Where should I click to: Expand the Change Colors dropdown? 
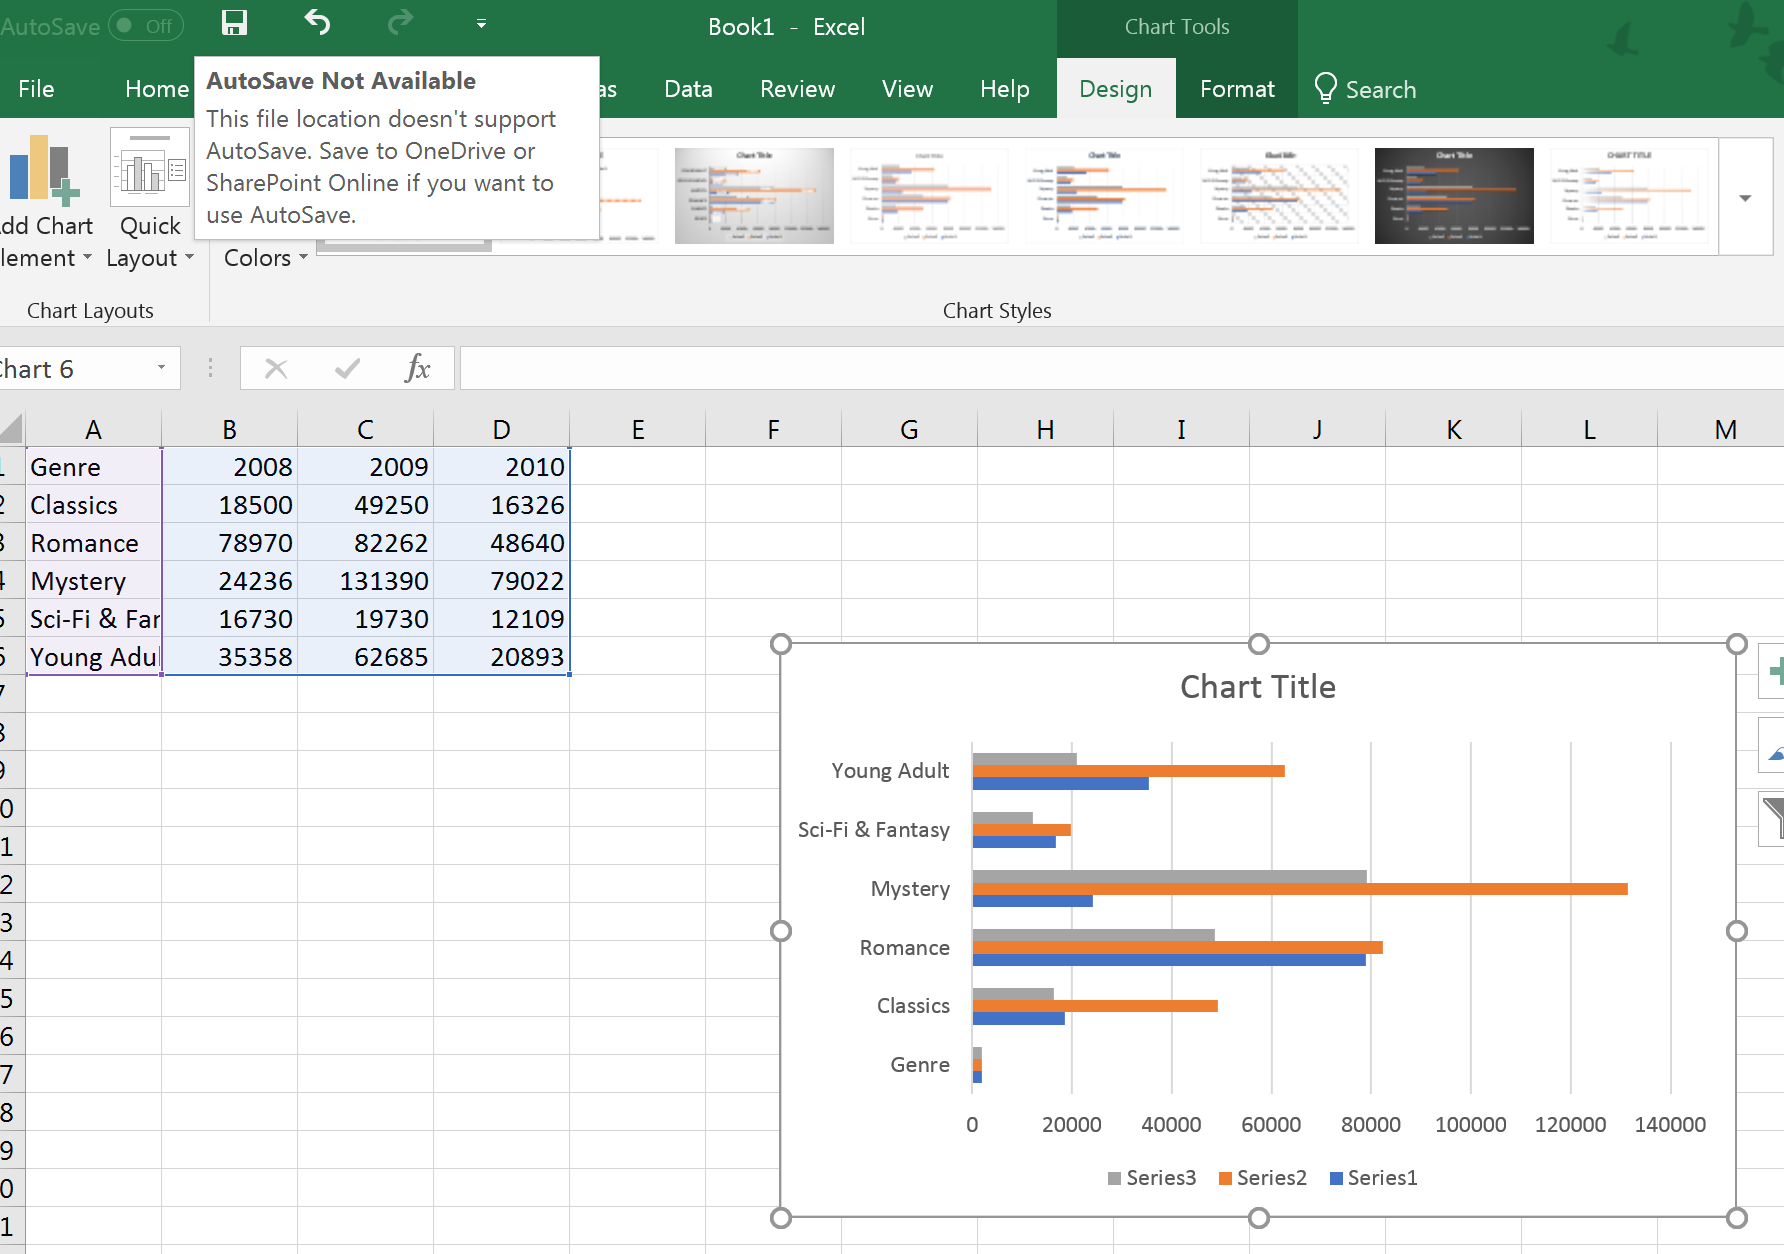tap(265, 258)
